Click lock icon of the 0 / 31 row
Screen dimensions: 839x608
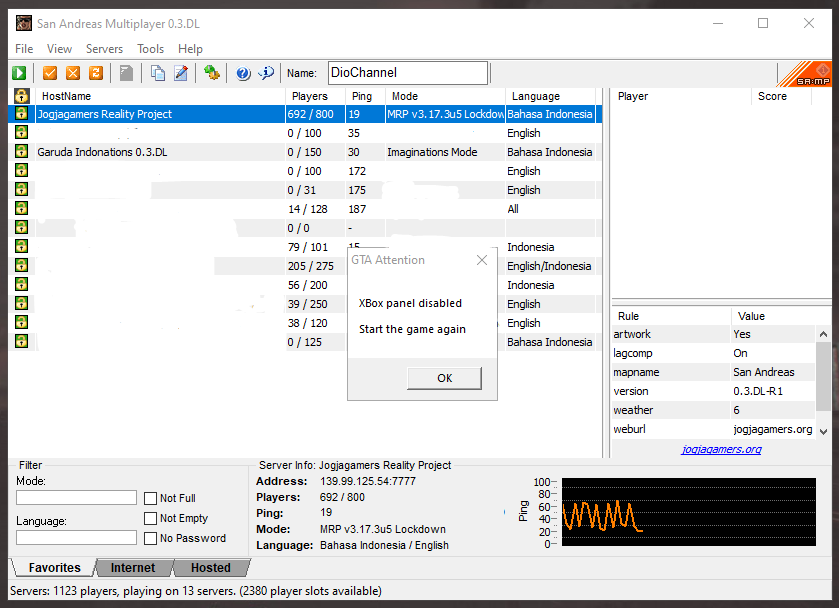click(21, 189)
